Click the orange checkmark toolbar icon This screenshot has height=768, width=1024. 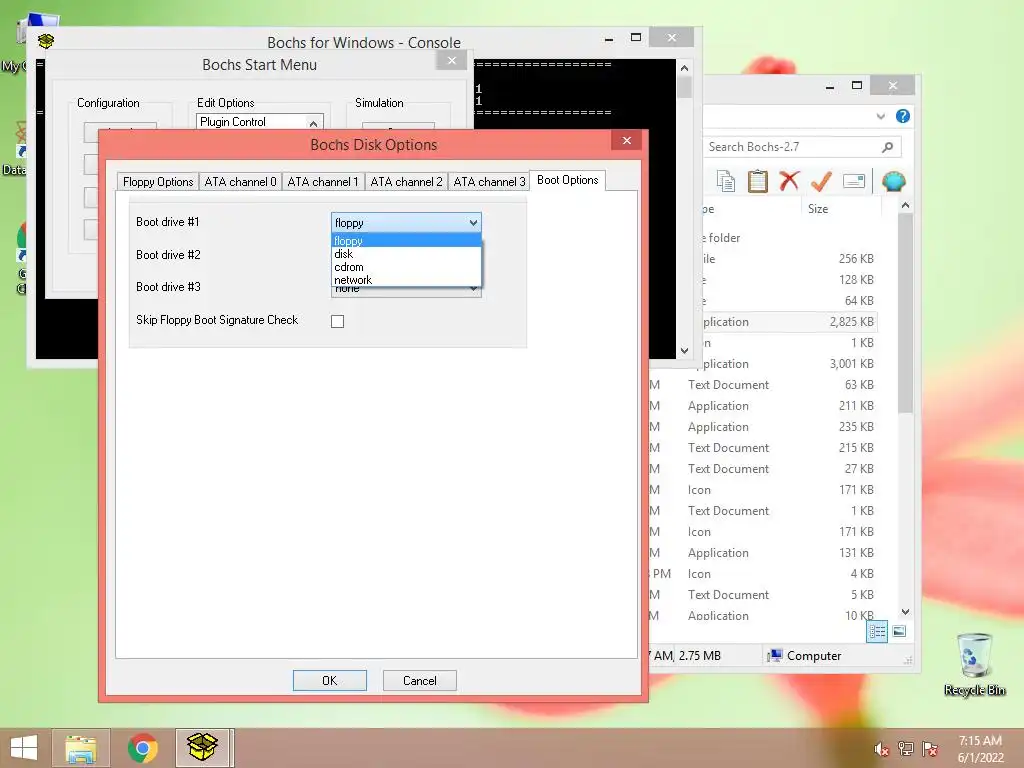pos(821,181)
